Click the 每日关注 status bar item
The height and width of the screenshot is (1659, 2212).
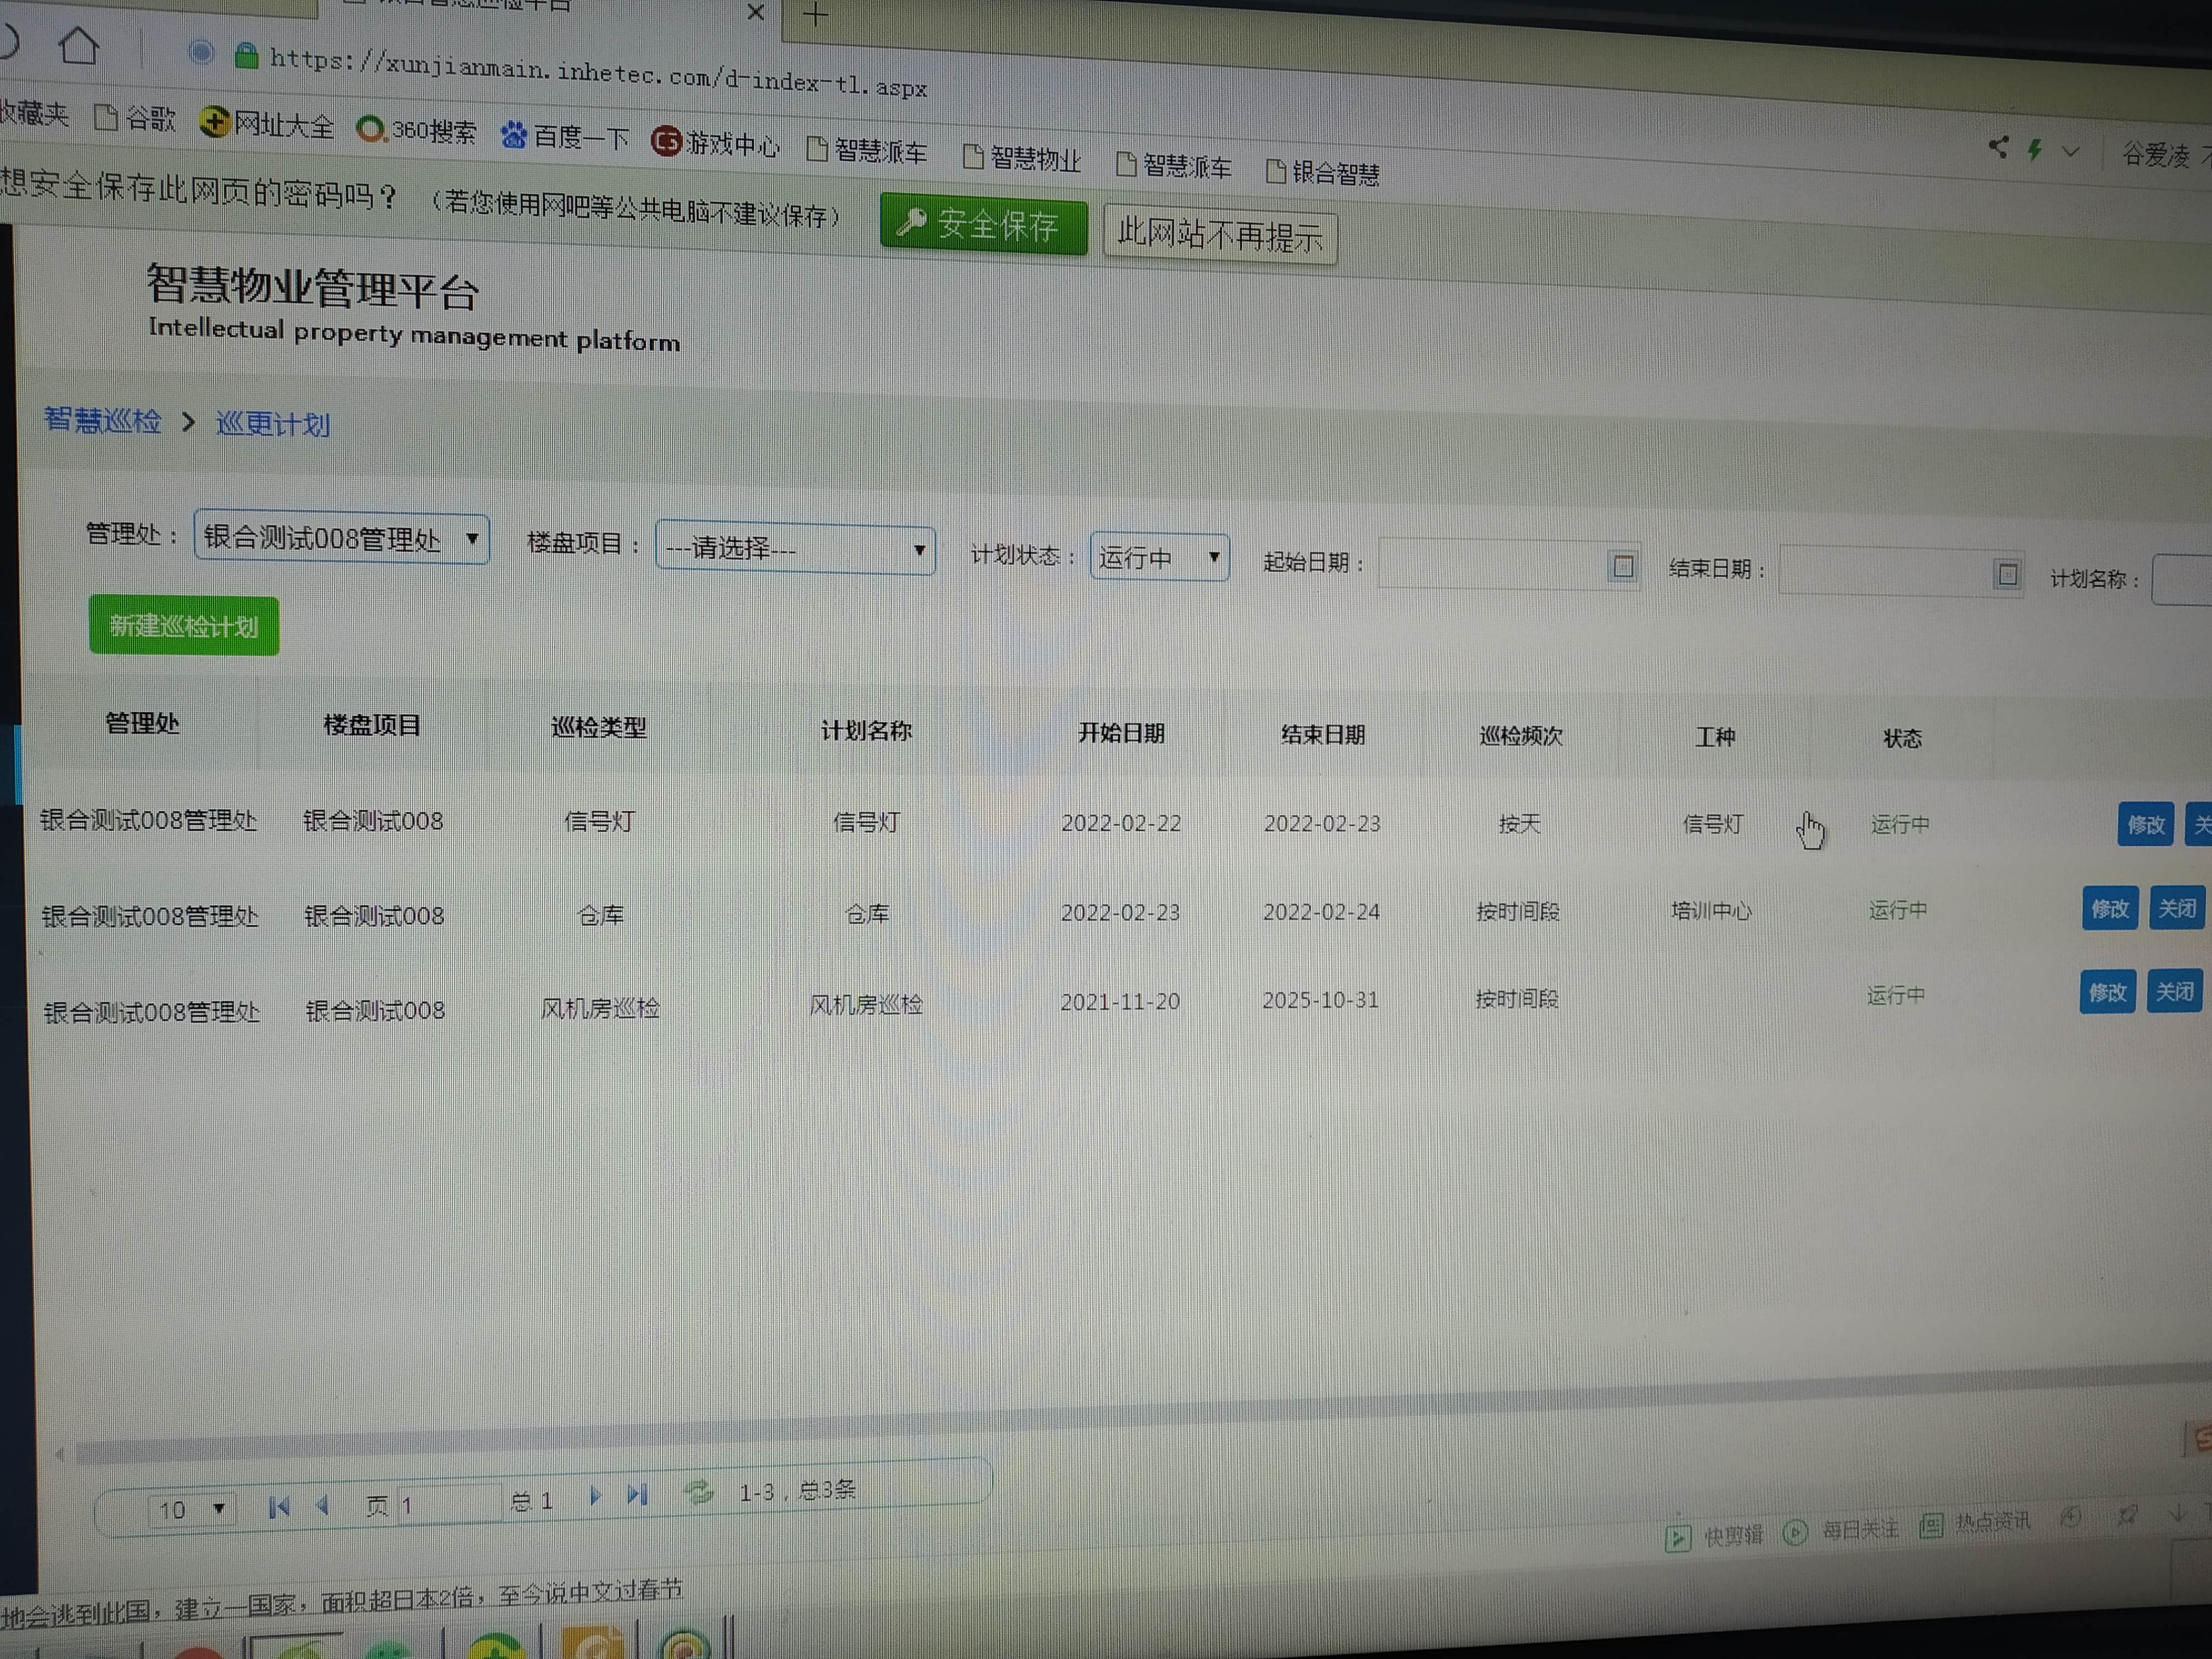tap(1840, 1531)
